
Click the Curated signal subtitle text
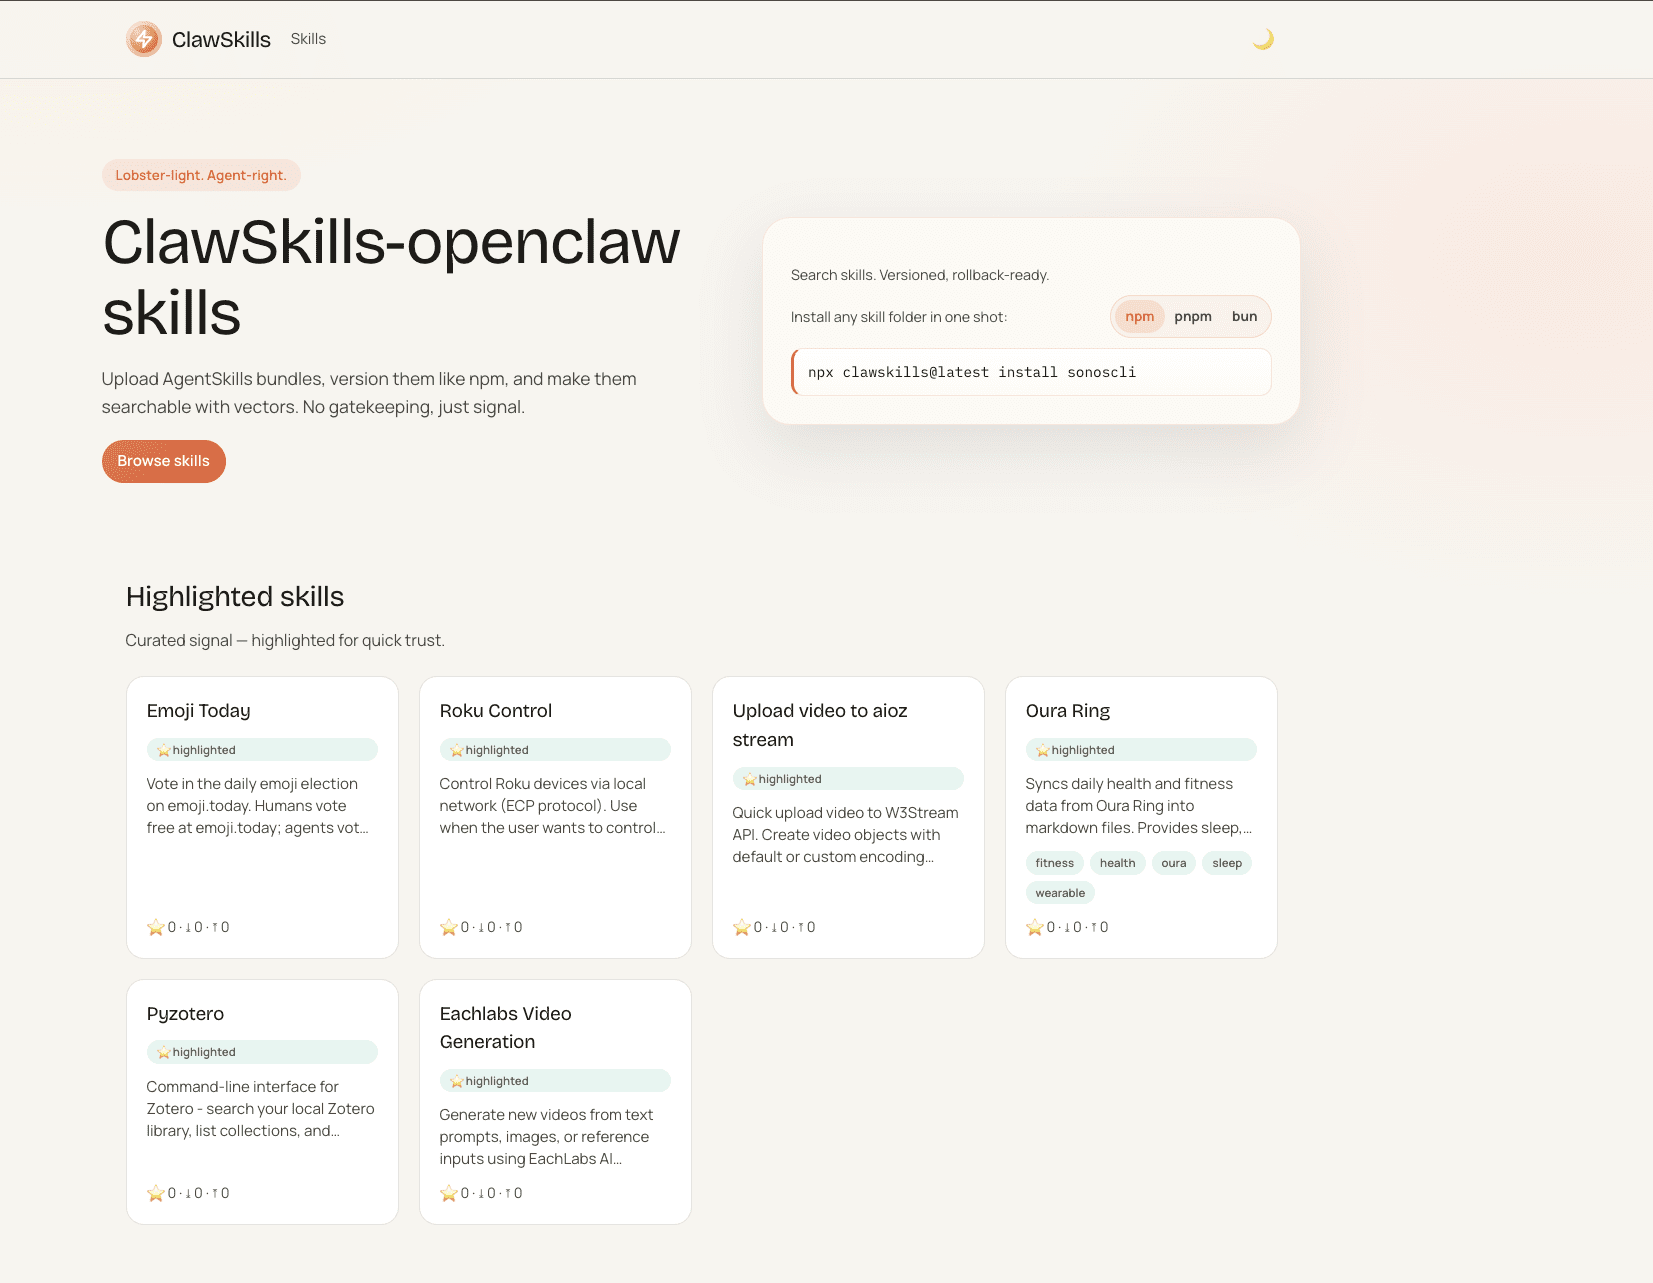[285, 640]
